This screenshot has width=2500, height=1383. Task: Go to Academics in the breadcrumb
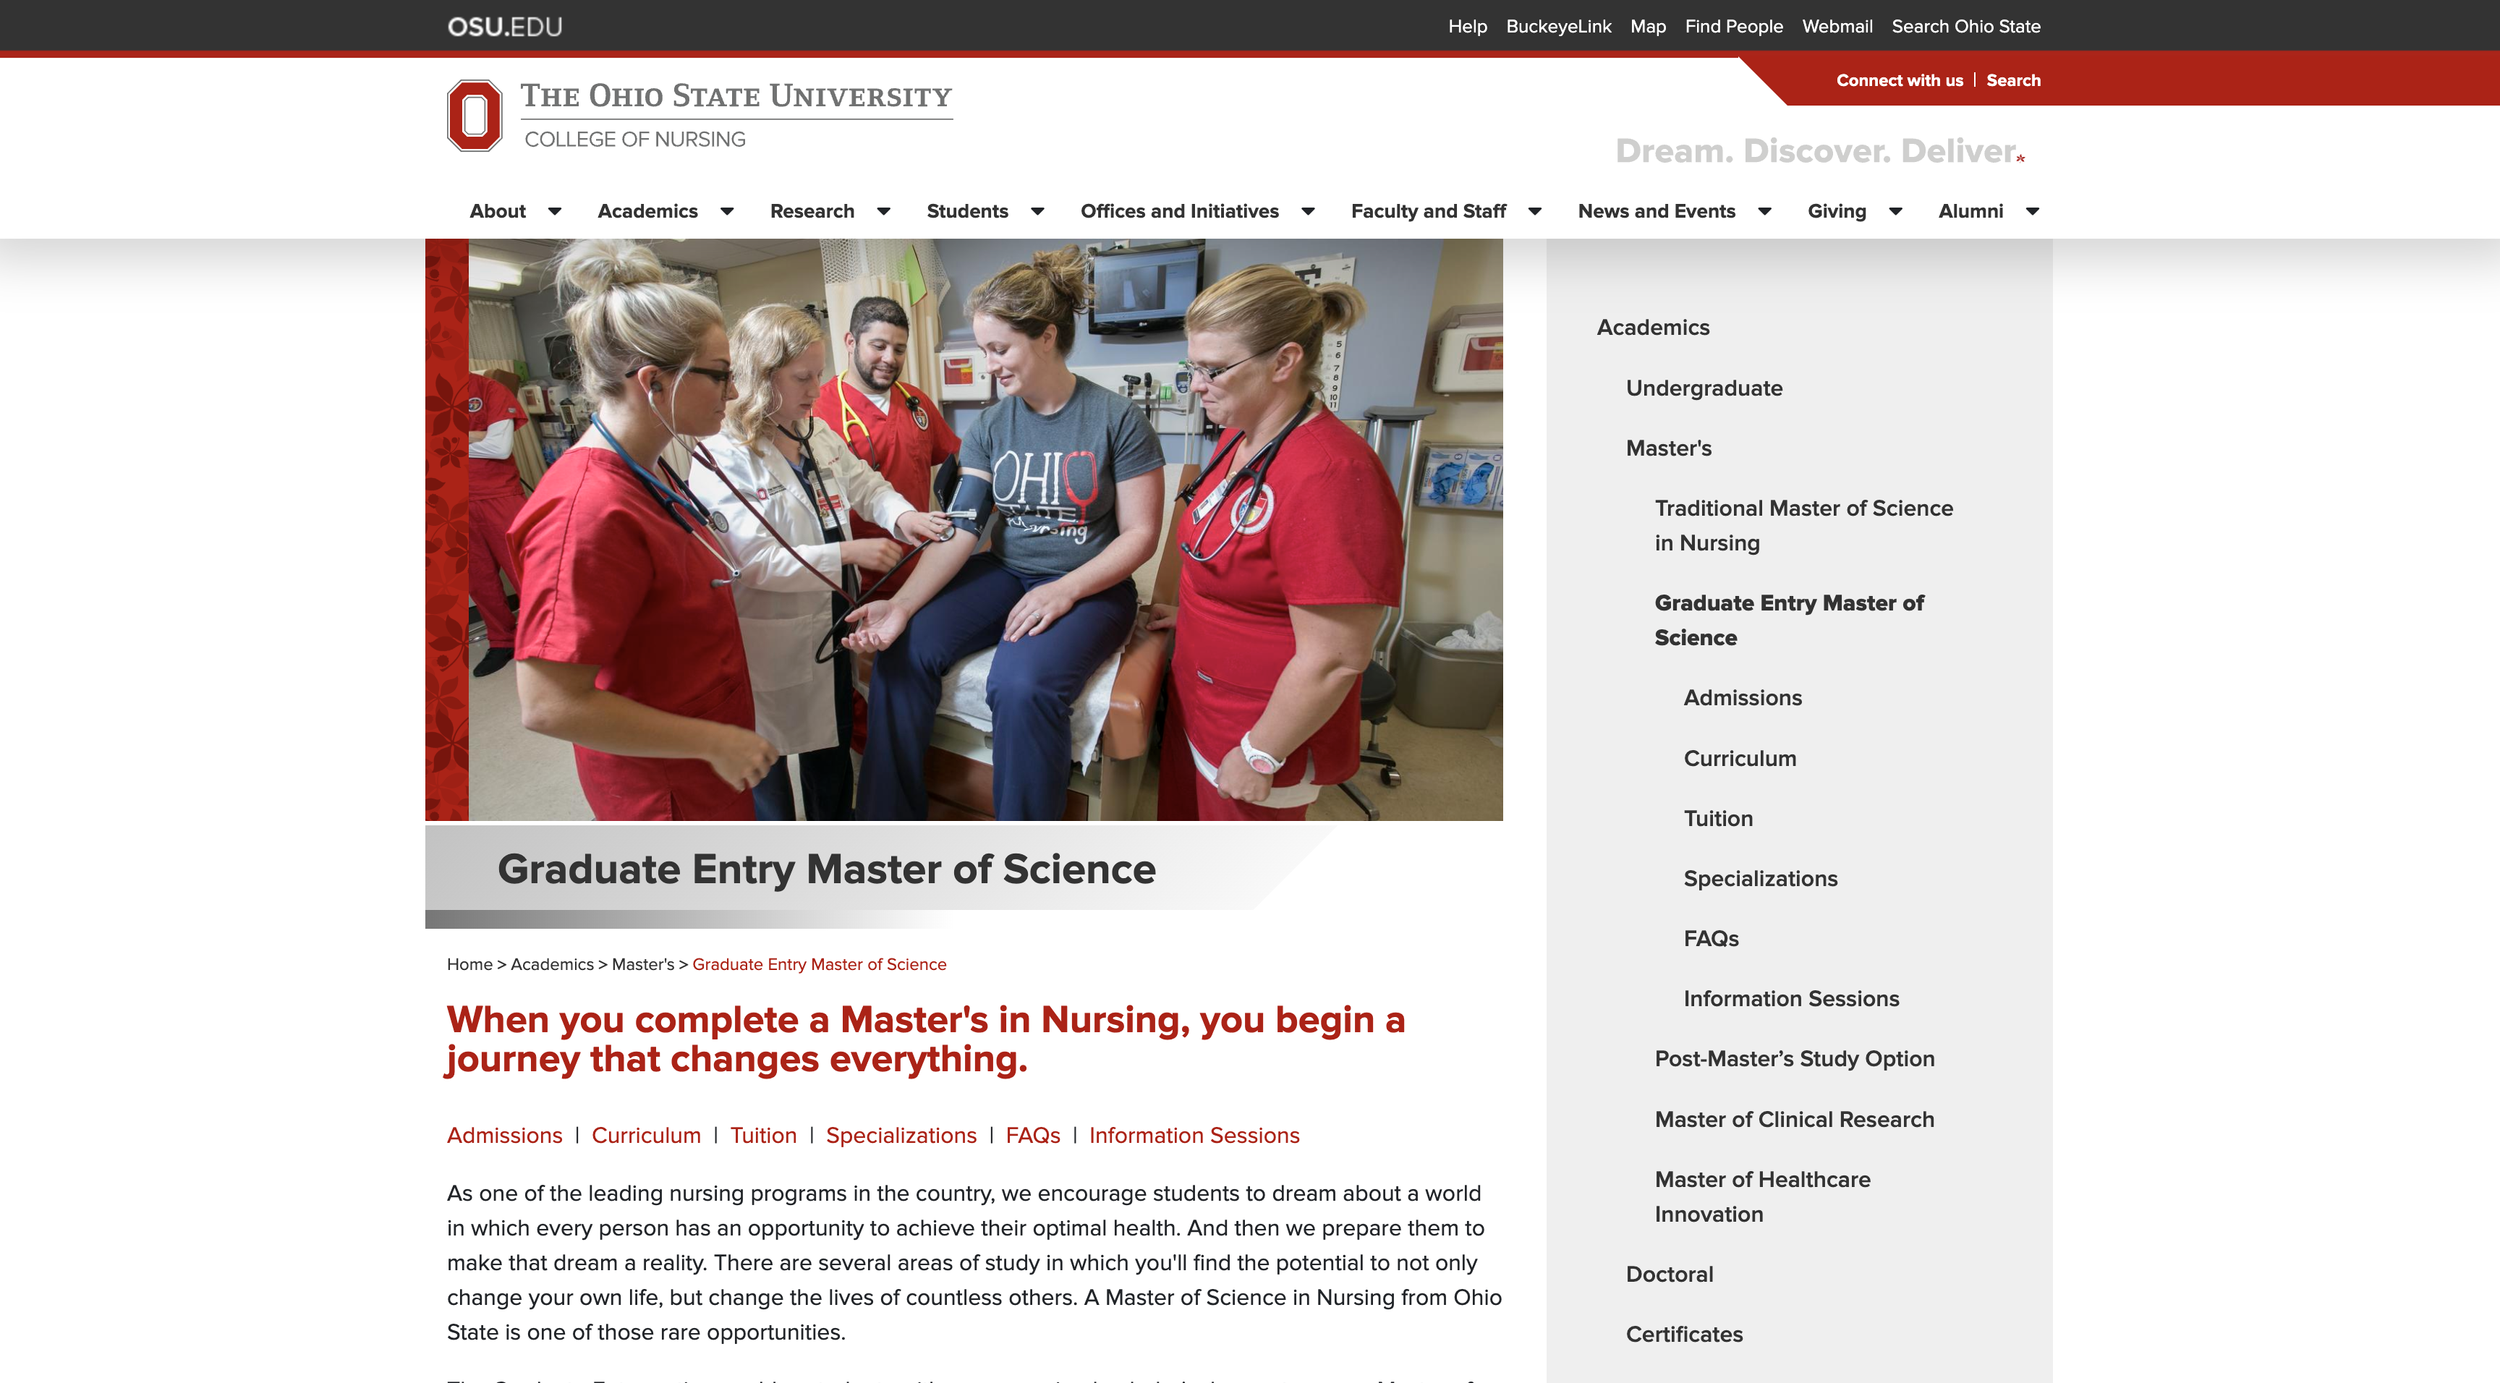pyautogui.click(x=552, y=964)
